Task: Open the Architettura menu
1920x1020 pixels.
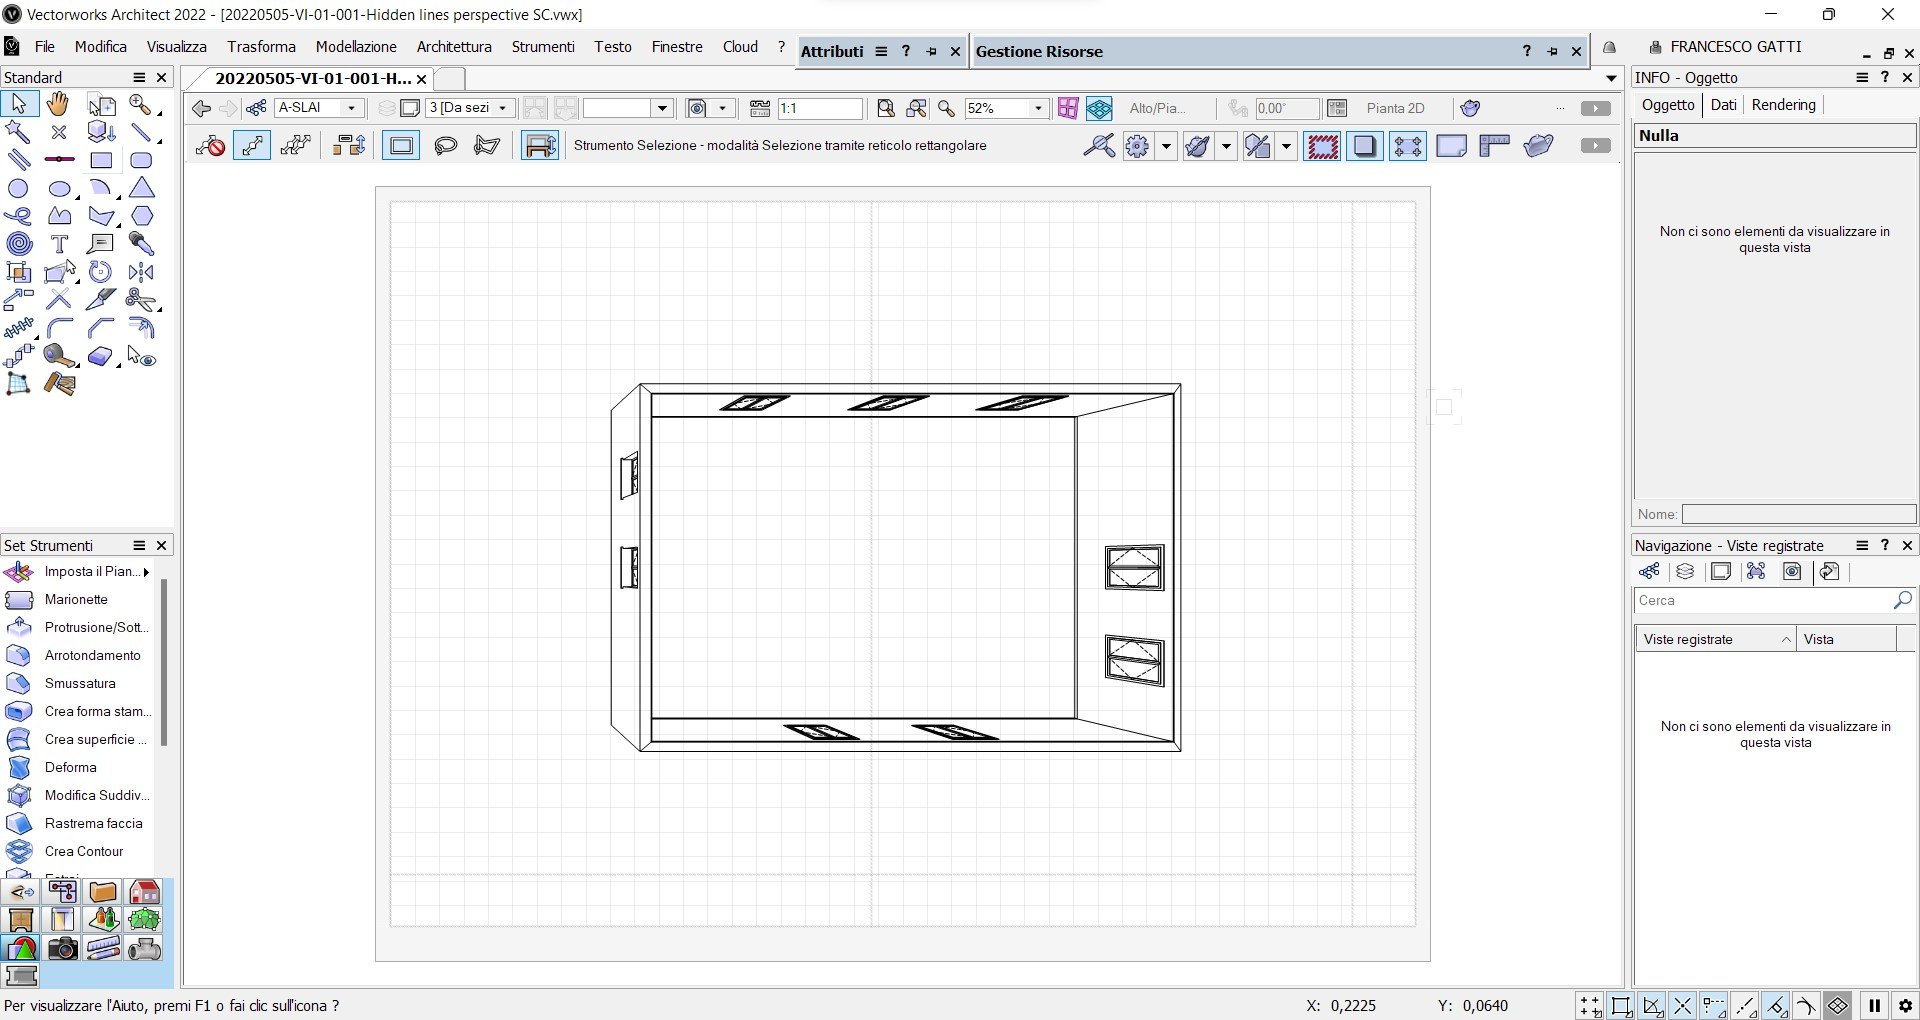Action: click(x=454, y=47)
